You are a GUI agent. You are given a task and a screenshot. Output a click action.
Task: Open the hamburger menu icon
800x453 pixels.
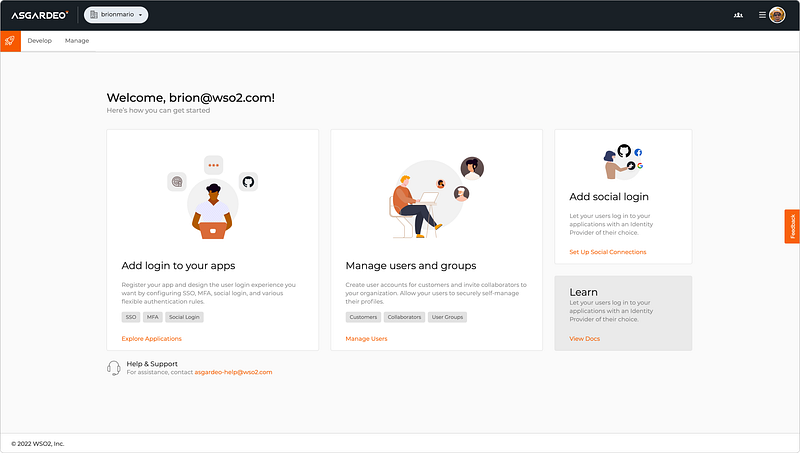[x=762, y=15]
